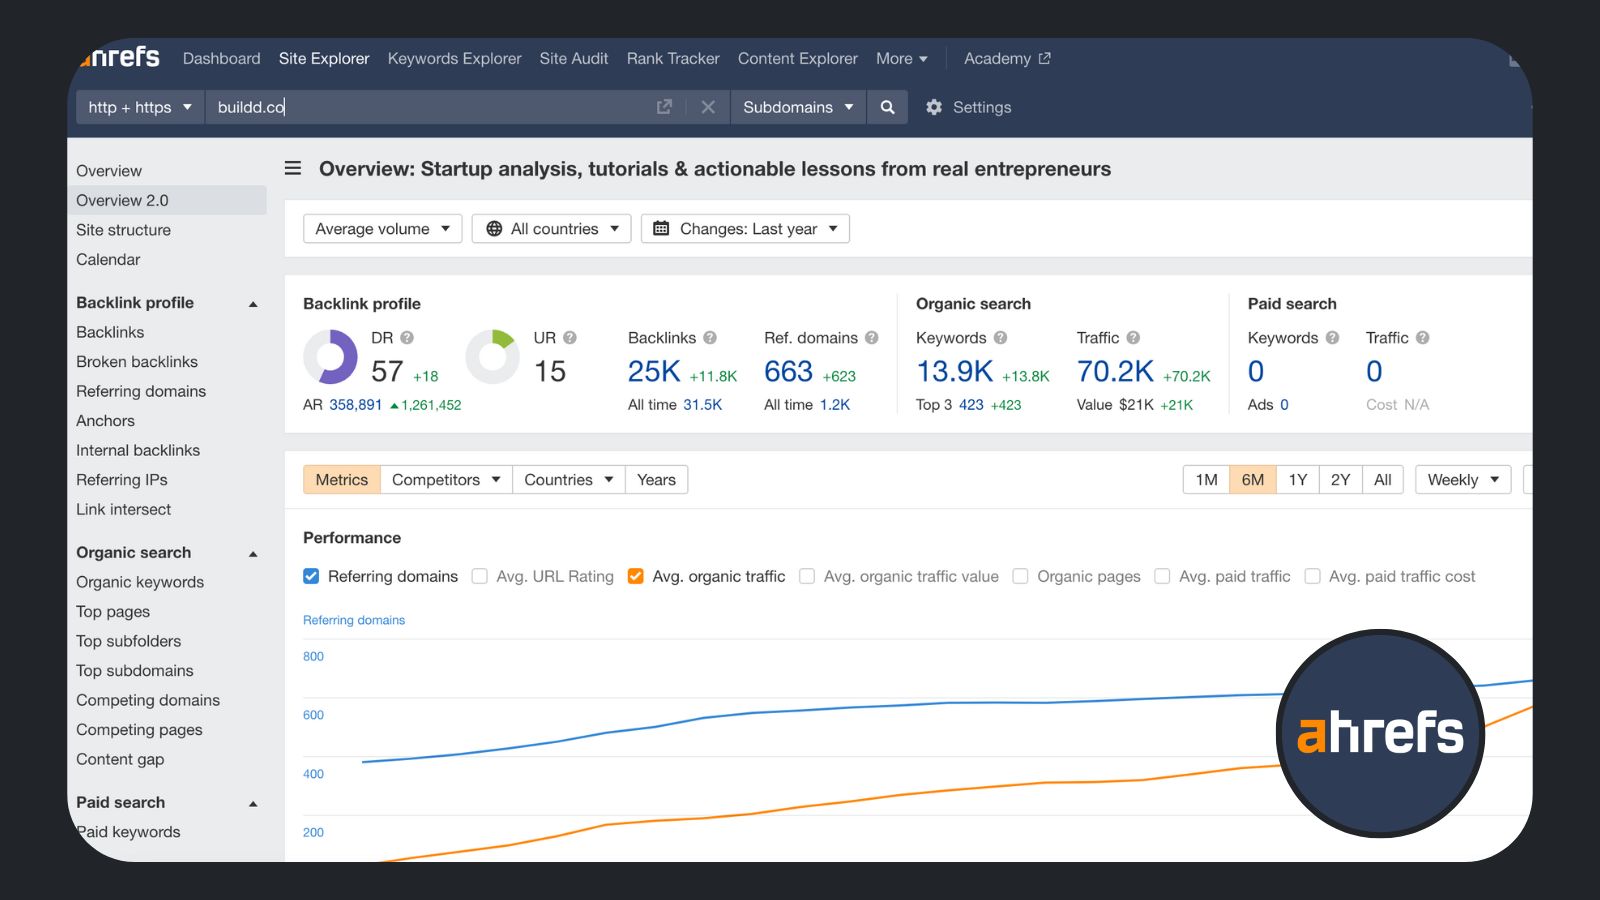Toggle Referring domains checkbox
The height and width of the screenshot is (900, 1600).
tap(311, 576)
